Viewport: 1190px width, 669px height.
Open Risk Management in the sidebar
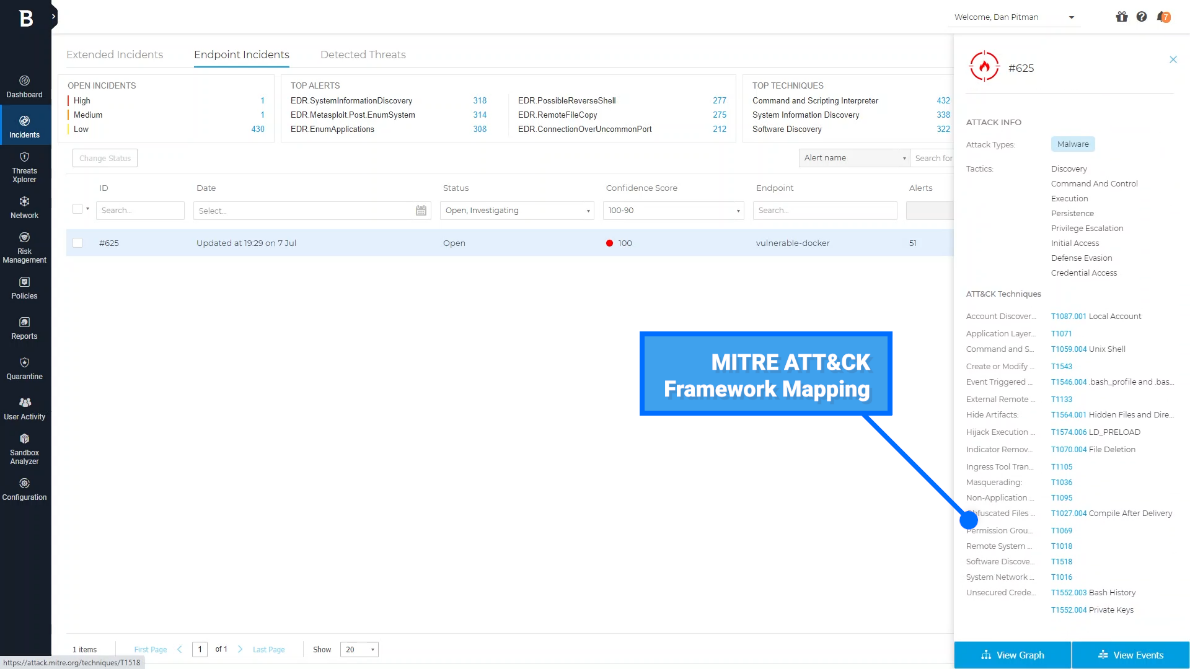(x=24, y=247)
